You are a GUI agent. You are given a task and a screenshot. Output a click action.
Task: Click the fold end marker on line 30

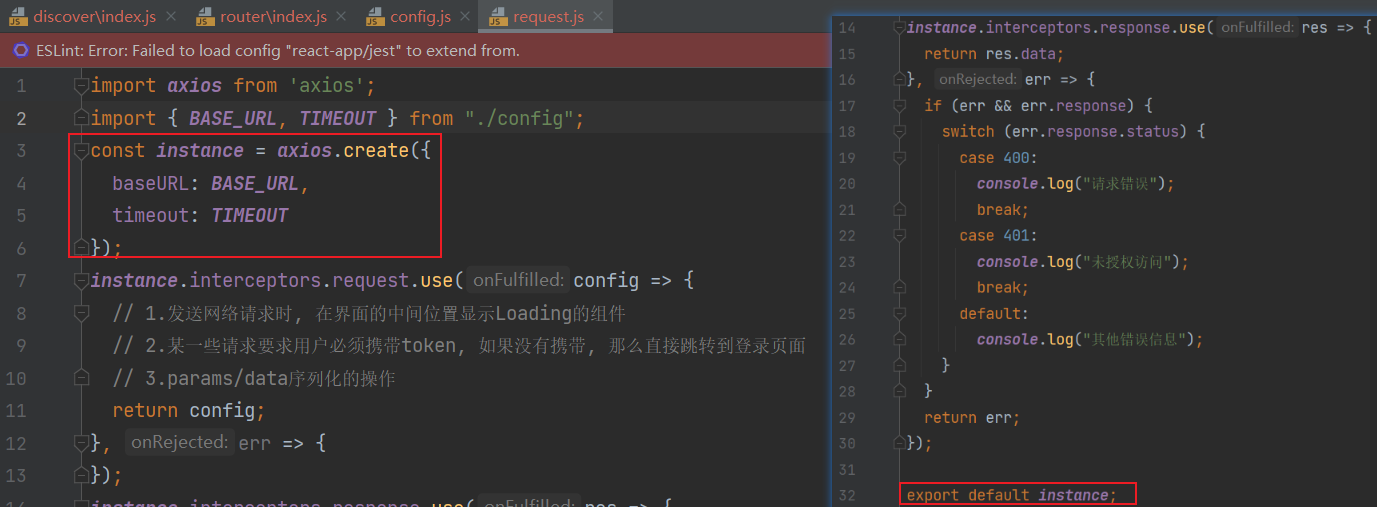pos(898,443)
